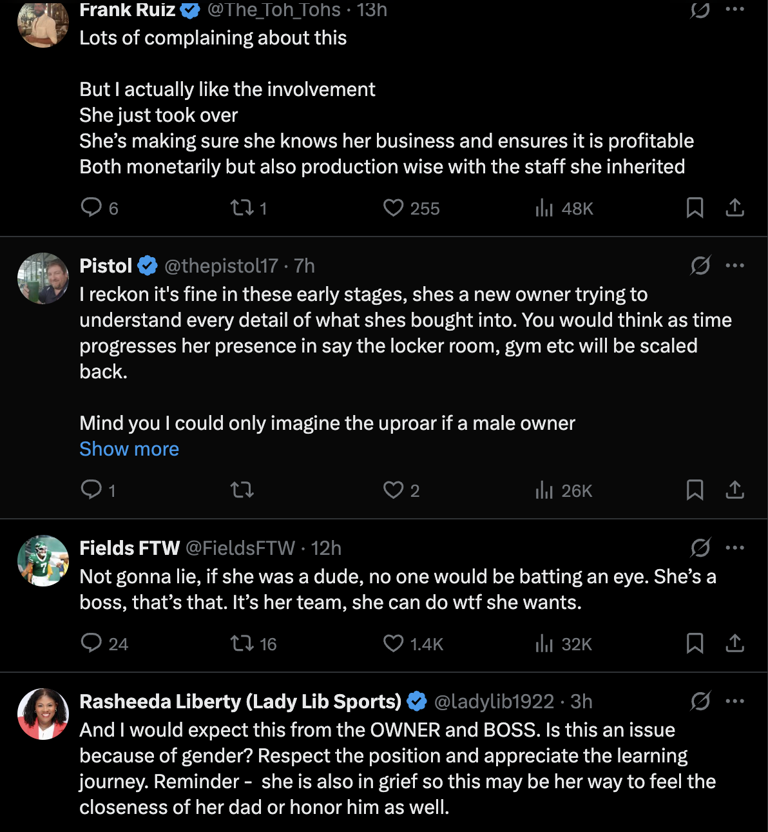Open the share menu on Pistol's tweet

(x=734, y=490)
